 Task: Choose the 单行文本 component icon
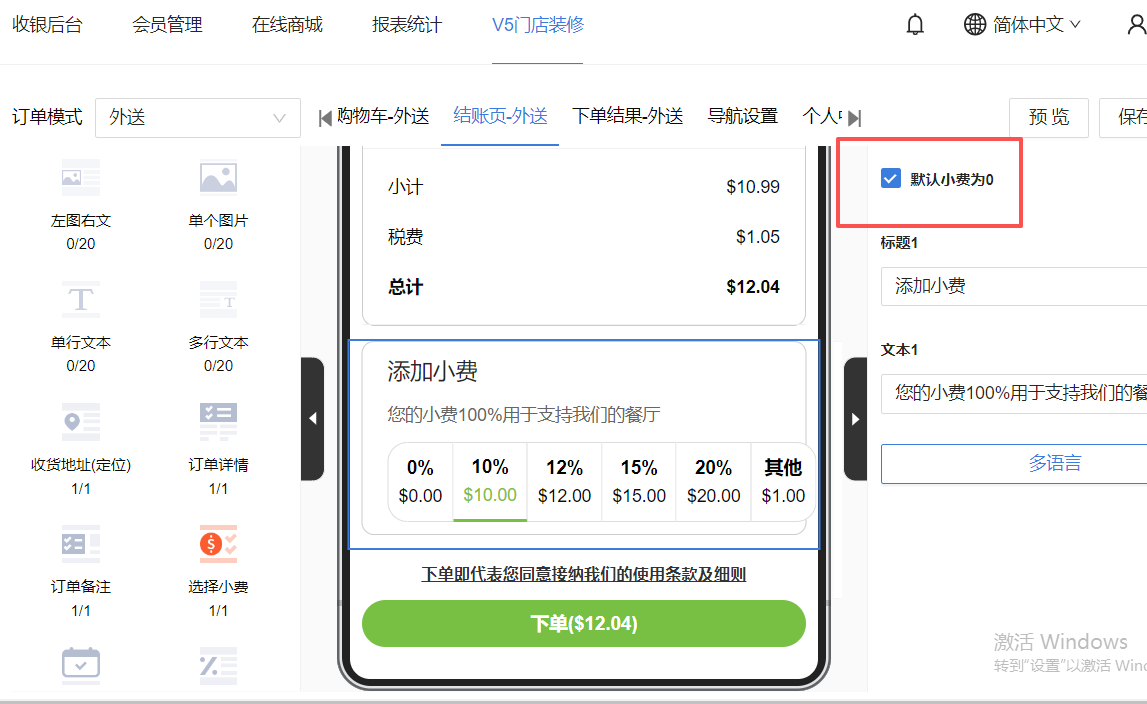(x=81, y=300)
